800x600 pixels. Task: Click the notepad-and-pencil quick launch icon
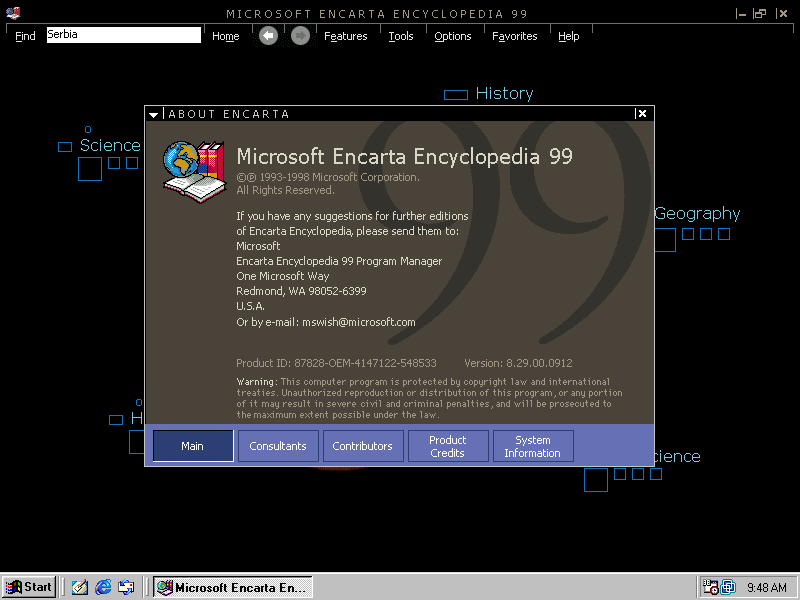point(80,587)
